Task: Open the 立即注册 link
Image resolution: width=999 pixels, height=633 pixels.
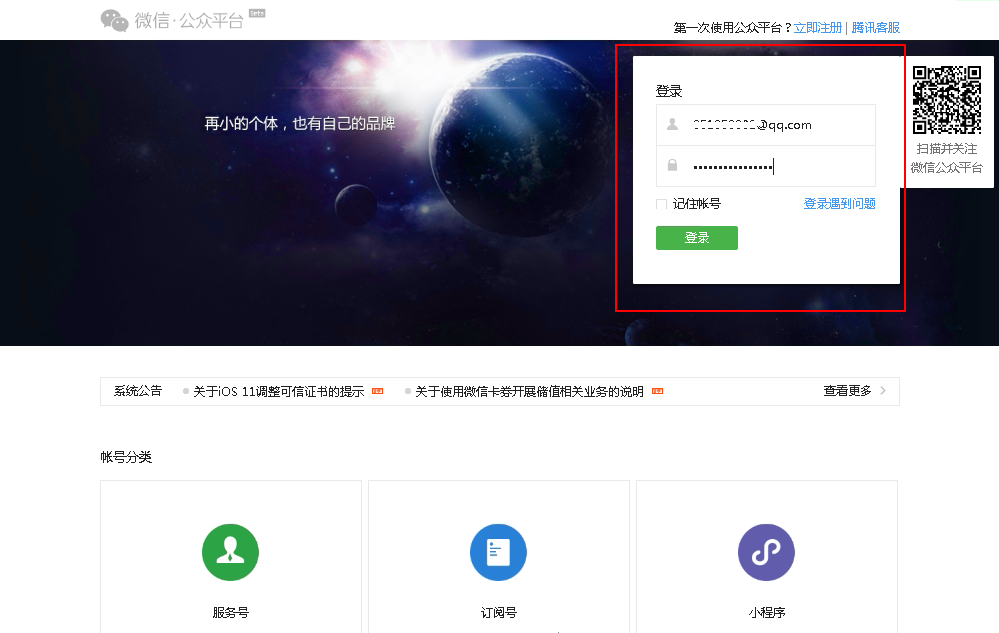Action: pos(818,28)
